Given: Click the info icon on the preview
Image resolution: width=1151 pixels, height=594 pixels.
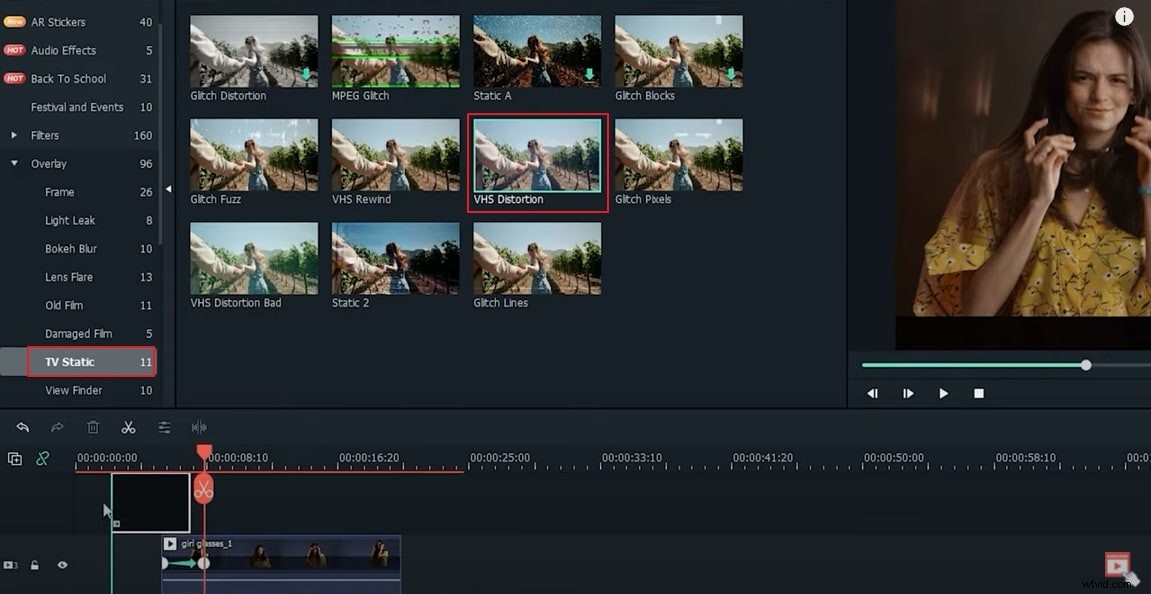Looking at the screenshot, I should point(1125,16).
